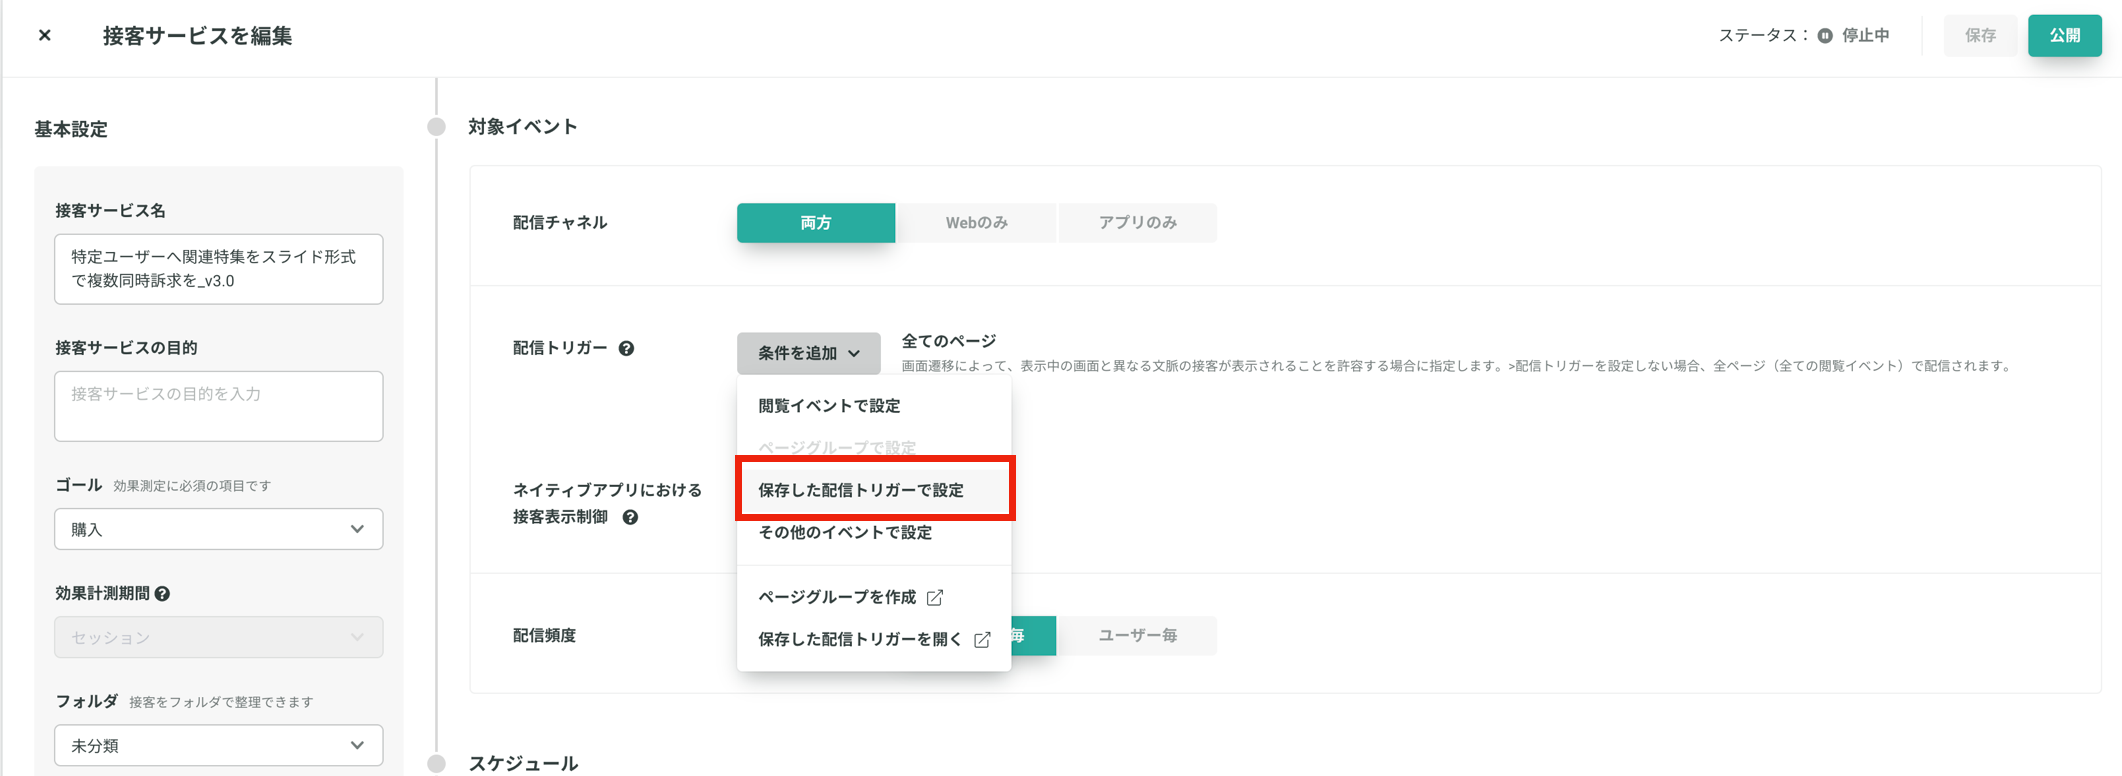Screen dimensions: 2122x776
Task: Click external-link icon beside ページグループを作成
Action: 935,597
